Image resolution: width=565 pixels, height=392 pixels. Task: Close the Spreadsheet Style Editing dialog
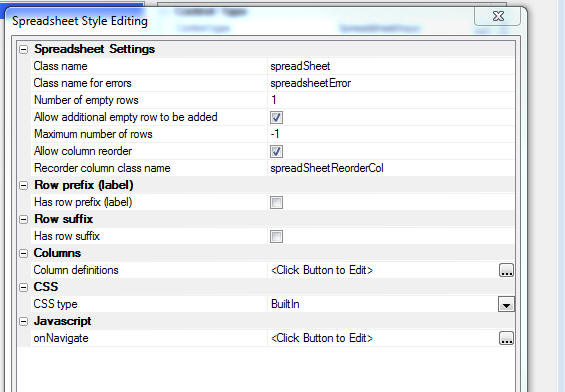(498, 16)
